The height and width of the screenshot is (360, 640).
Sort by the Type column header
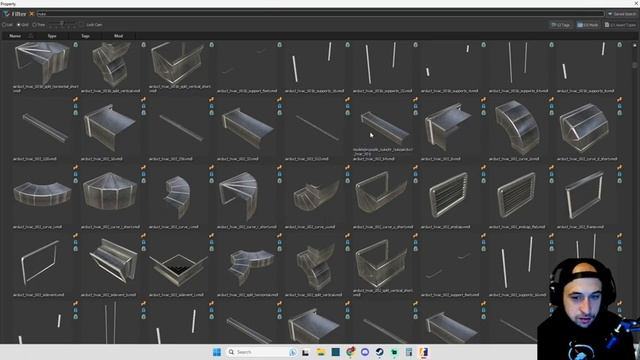click(52, 36)
